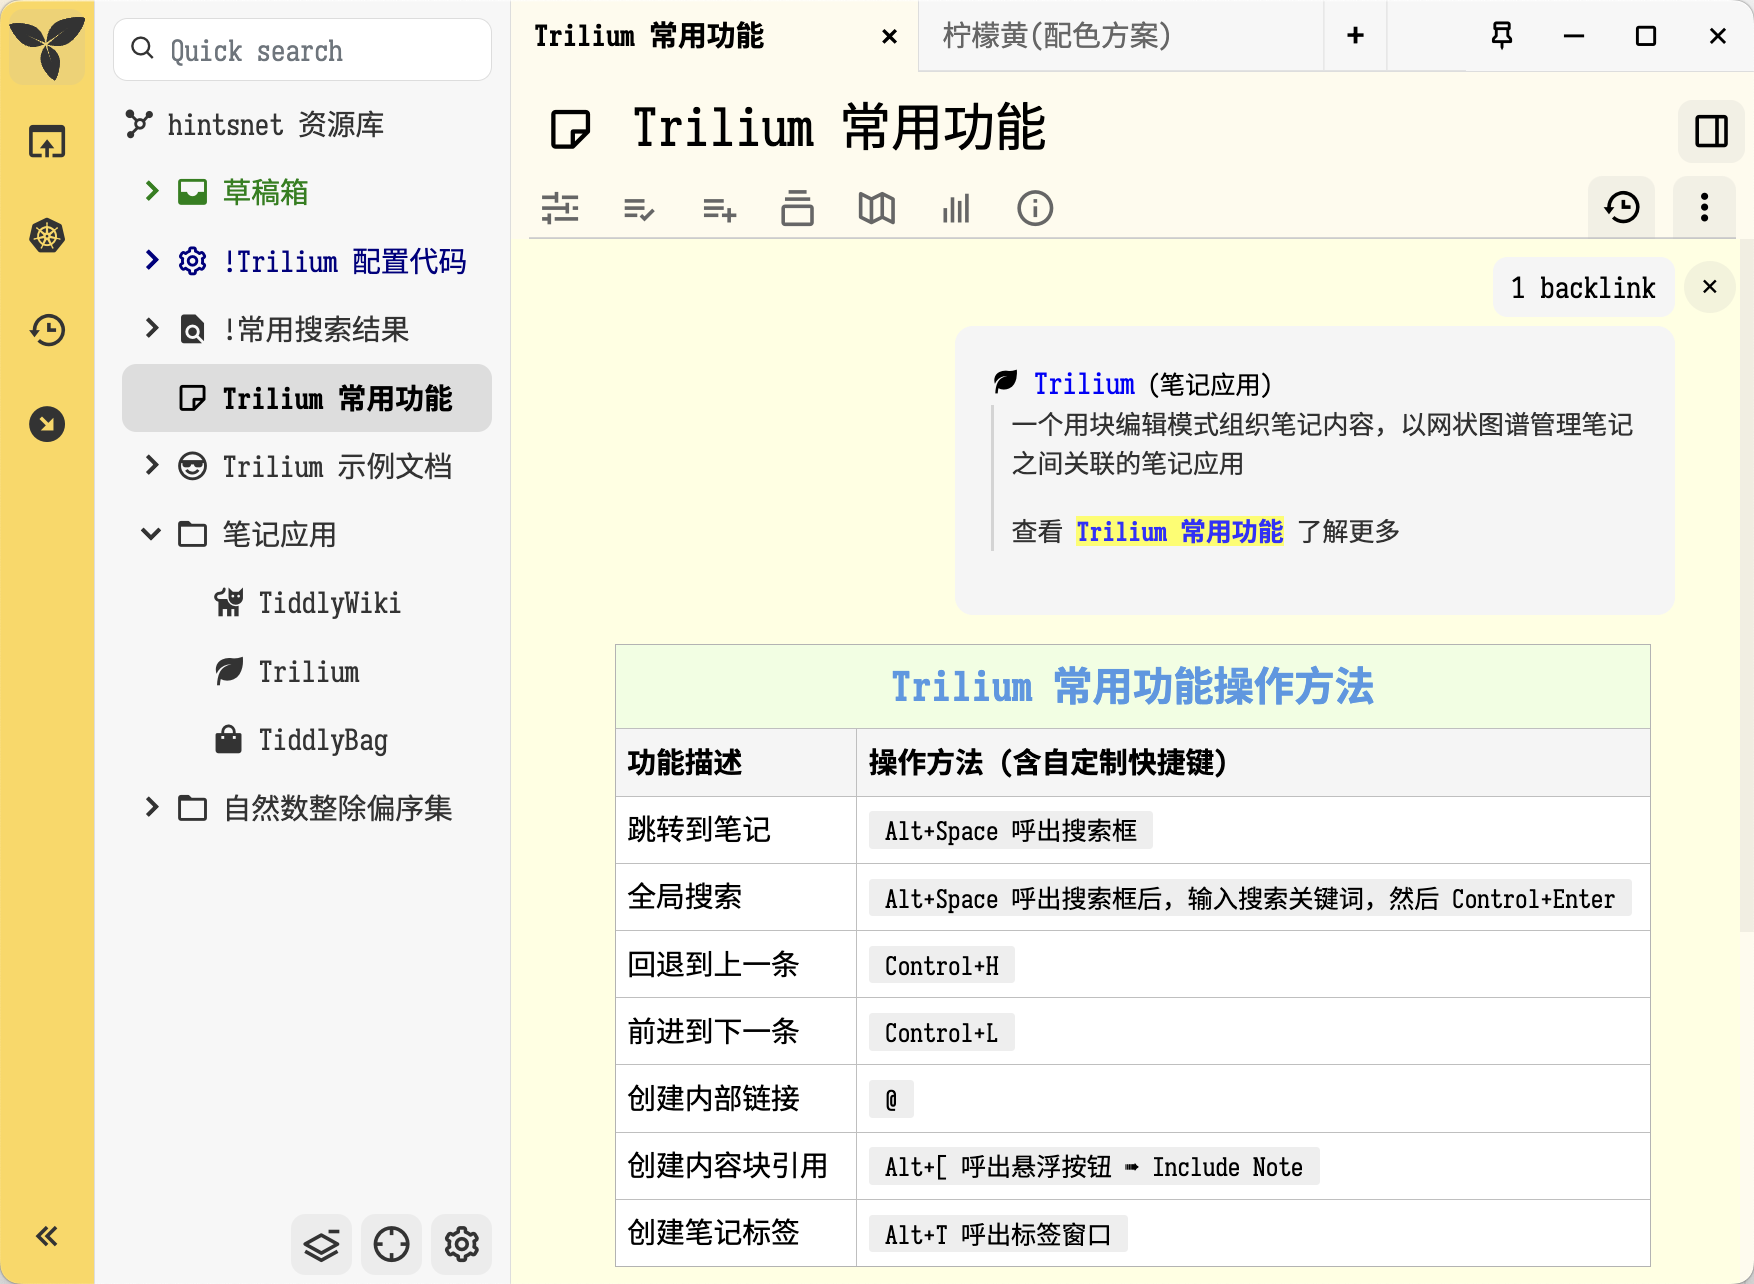Open the note map icon in ribbon
Screen dimensions: 1754x1284
tap(876, 209)
